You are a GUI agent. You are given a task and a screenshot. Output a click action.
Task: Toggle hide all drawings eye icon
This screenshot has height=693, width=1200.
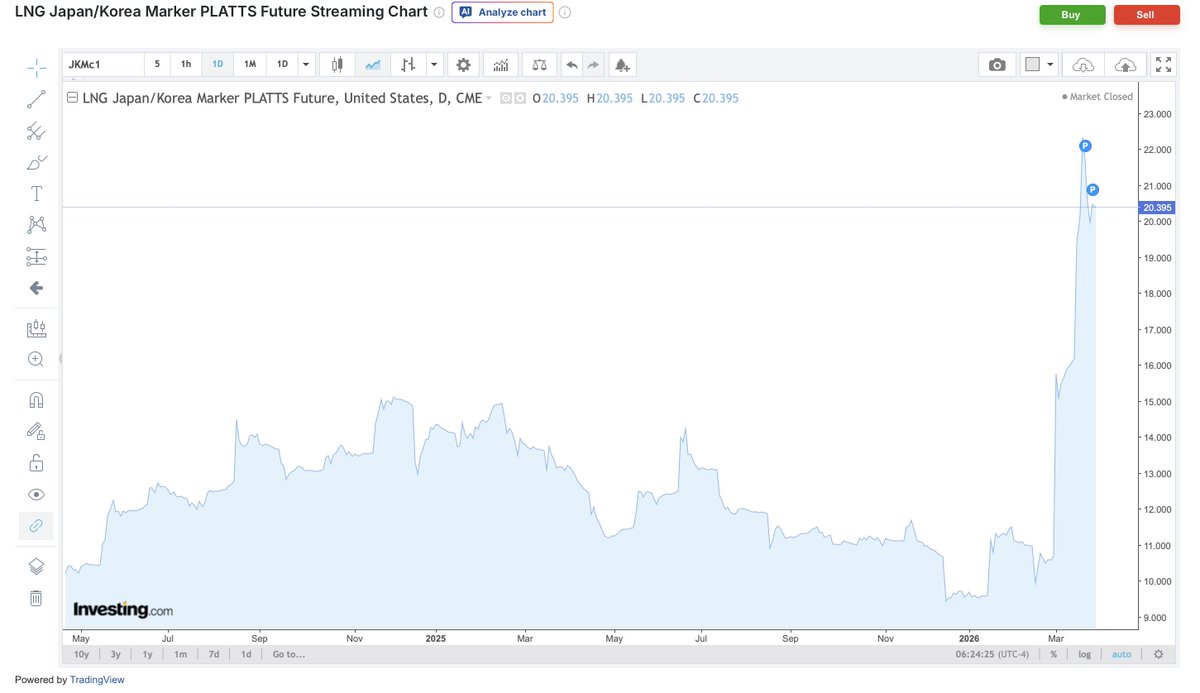click(x=36, y=494)
